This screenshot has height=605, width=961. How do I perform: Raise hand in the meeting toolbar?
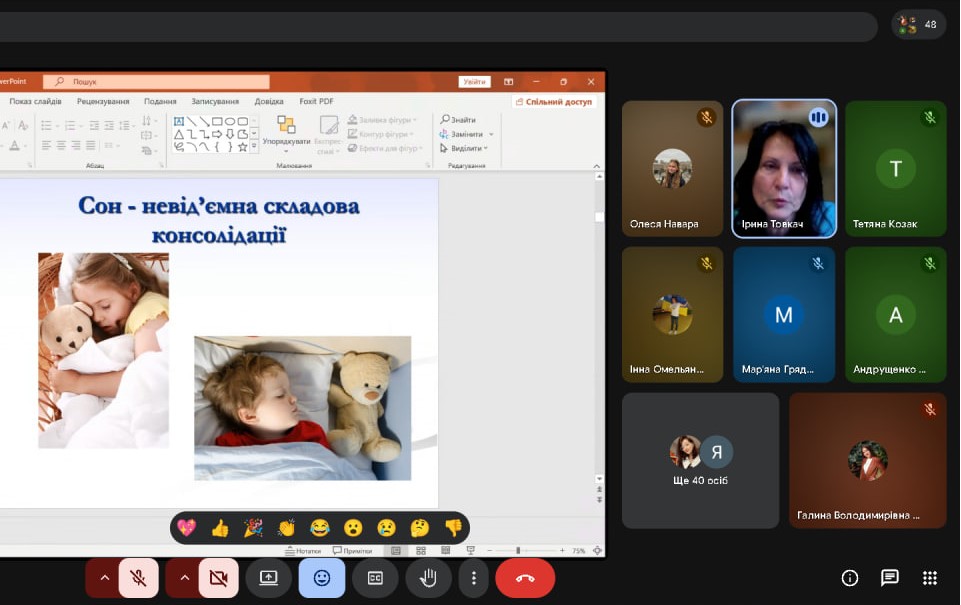[x=428, y=578]
